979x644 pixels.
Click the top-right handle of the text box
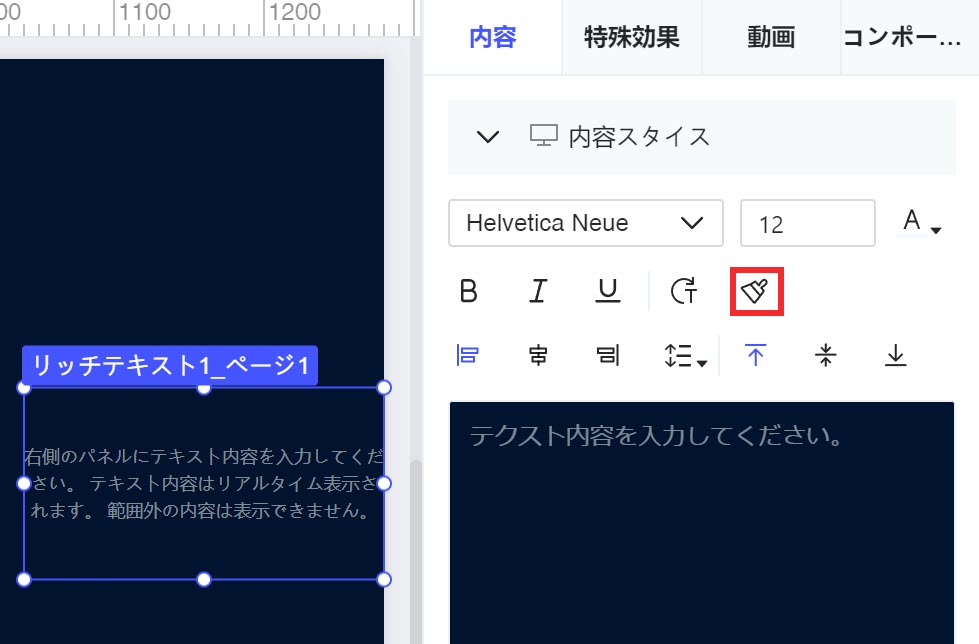tap(384, 387)
